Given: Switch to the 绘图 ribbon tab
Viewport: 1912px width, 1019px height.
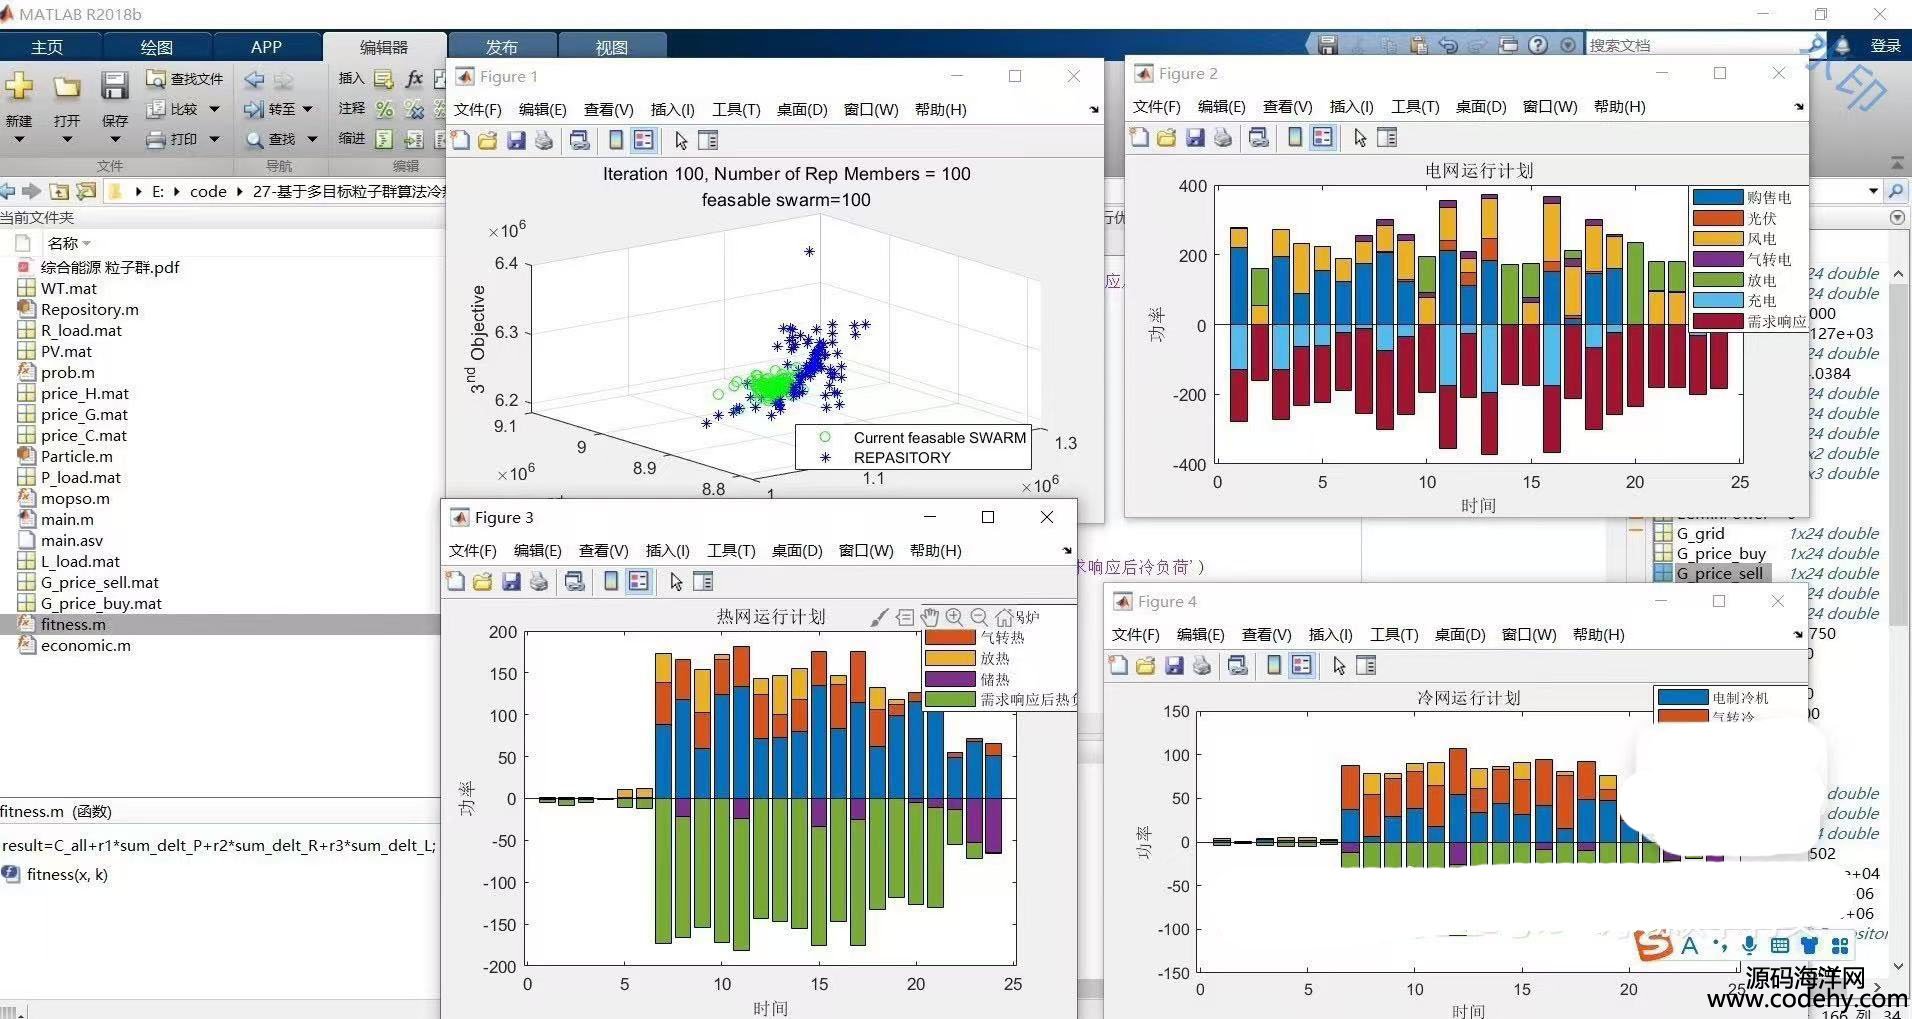Looking at the screenshot, I should [157, 47].
